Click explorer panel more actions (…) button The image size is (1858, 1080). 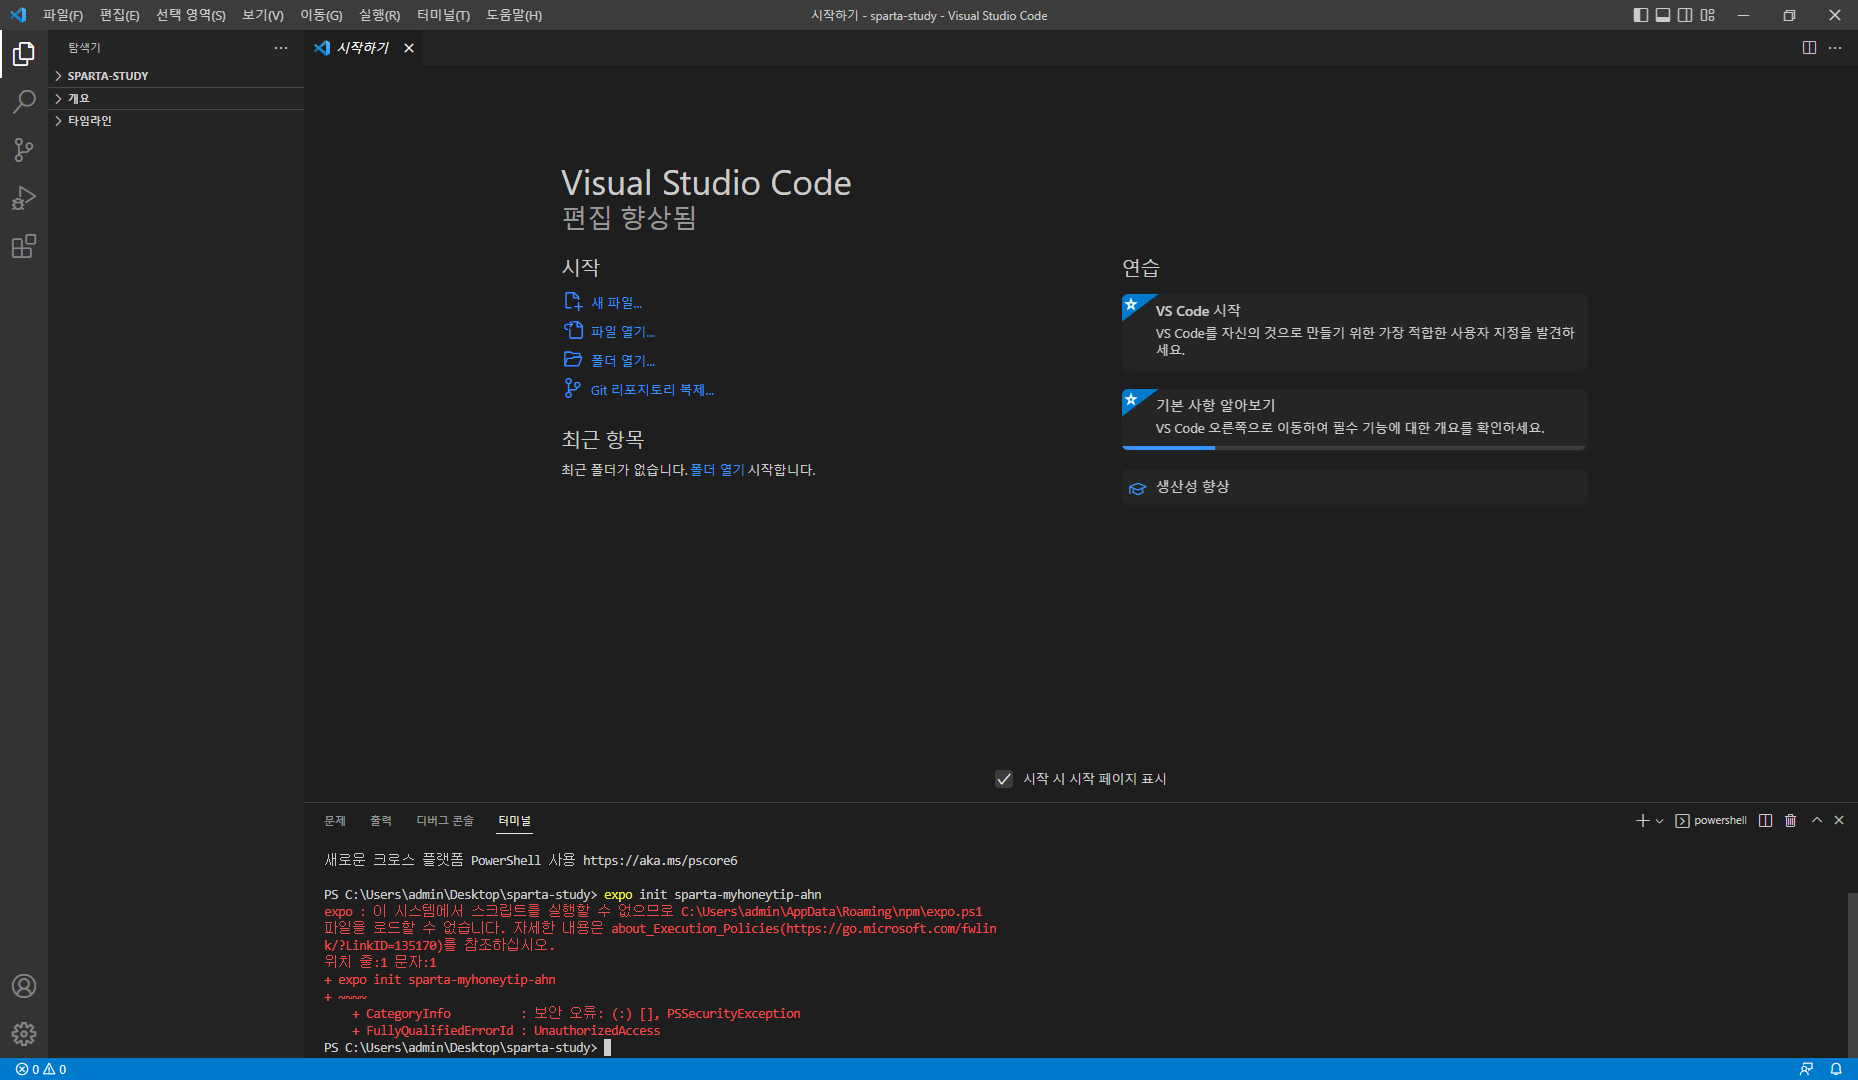[281, 48]
